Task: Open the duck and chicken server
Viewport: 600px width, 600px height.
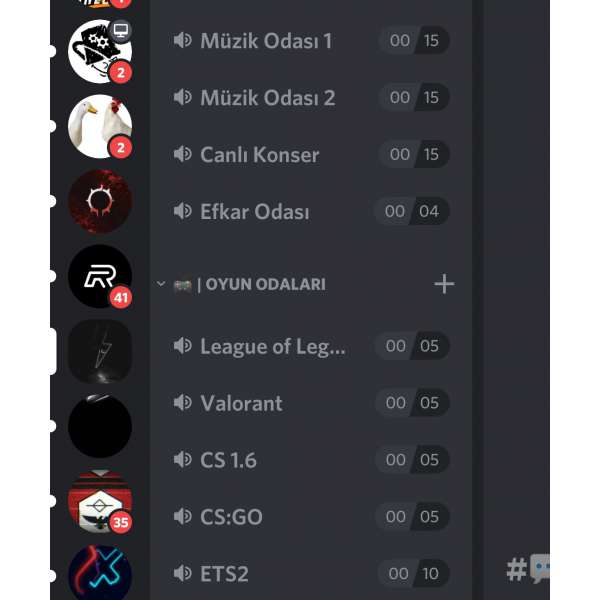Action: pos(100,126)
